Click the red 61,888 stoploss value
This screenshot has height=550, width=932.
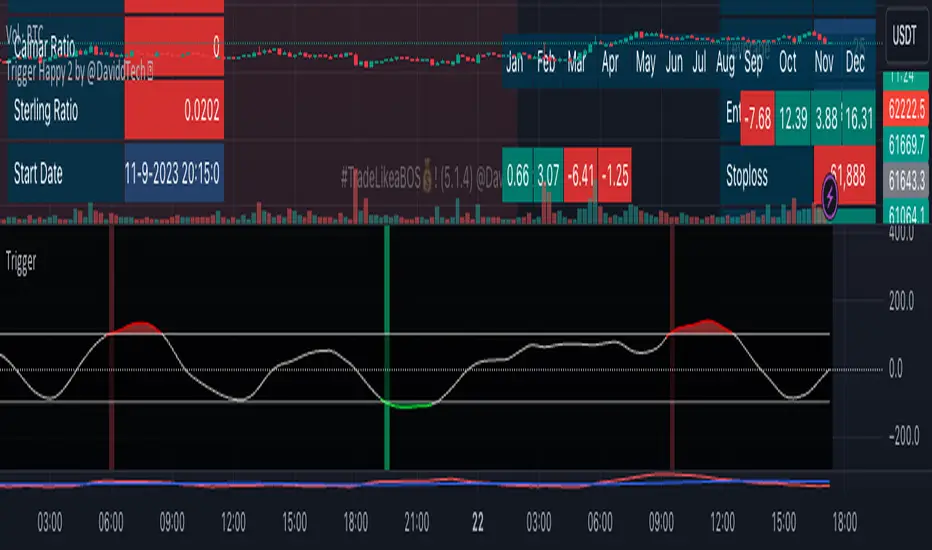click(845, 176)
